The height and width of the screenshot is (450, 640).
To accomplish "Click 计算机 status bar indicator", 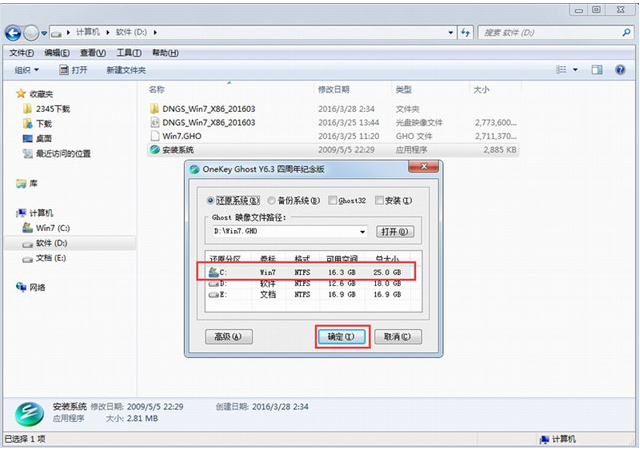I will pos(558,439).
